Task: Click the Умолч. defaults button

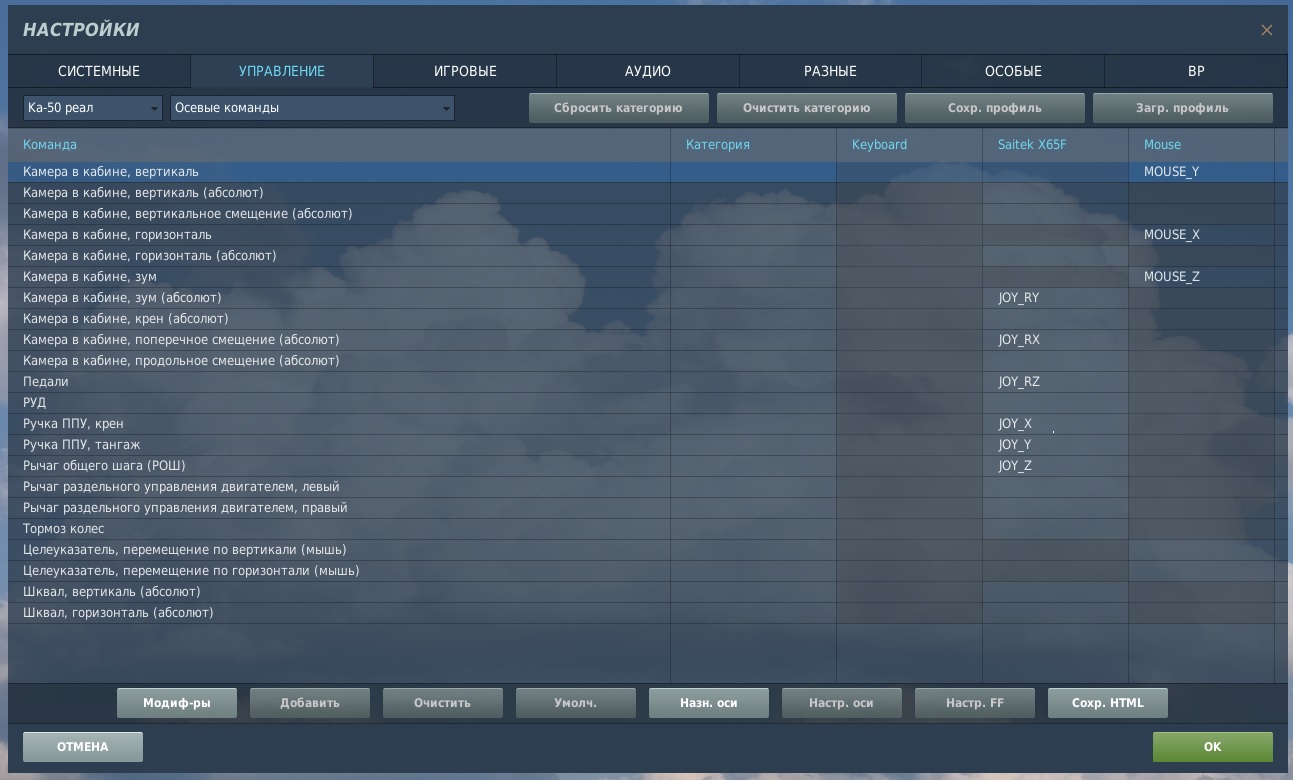Action: click(x=576, y=703)
